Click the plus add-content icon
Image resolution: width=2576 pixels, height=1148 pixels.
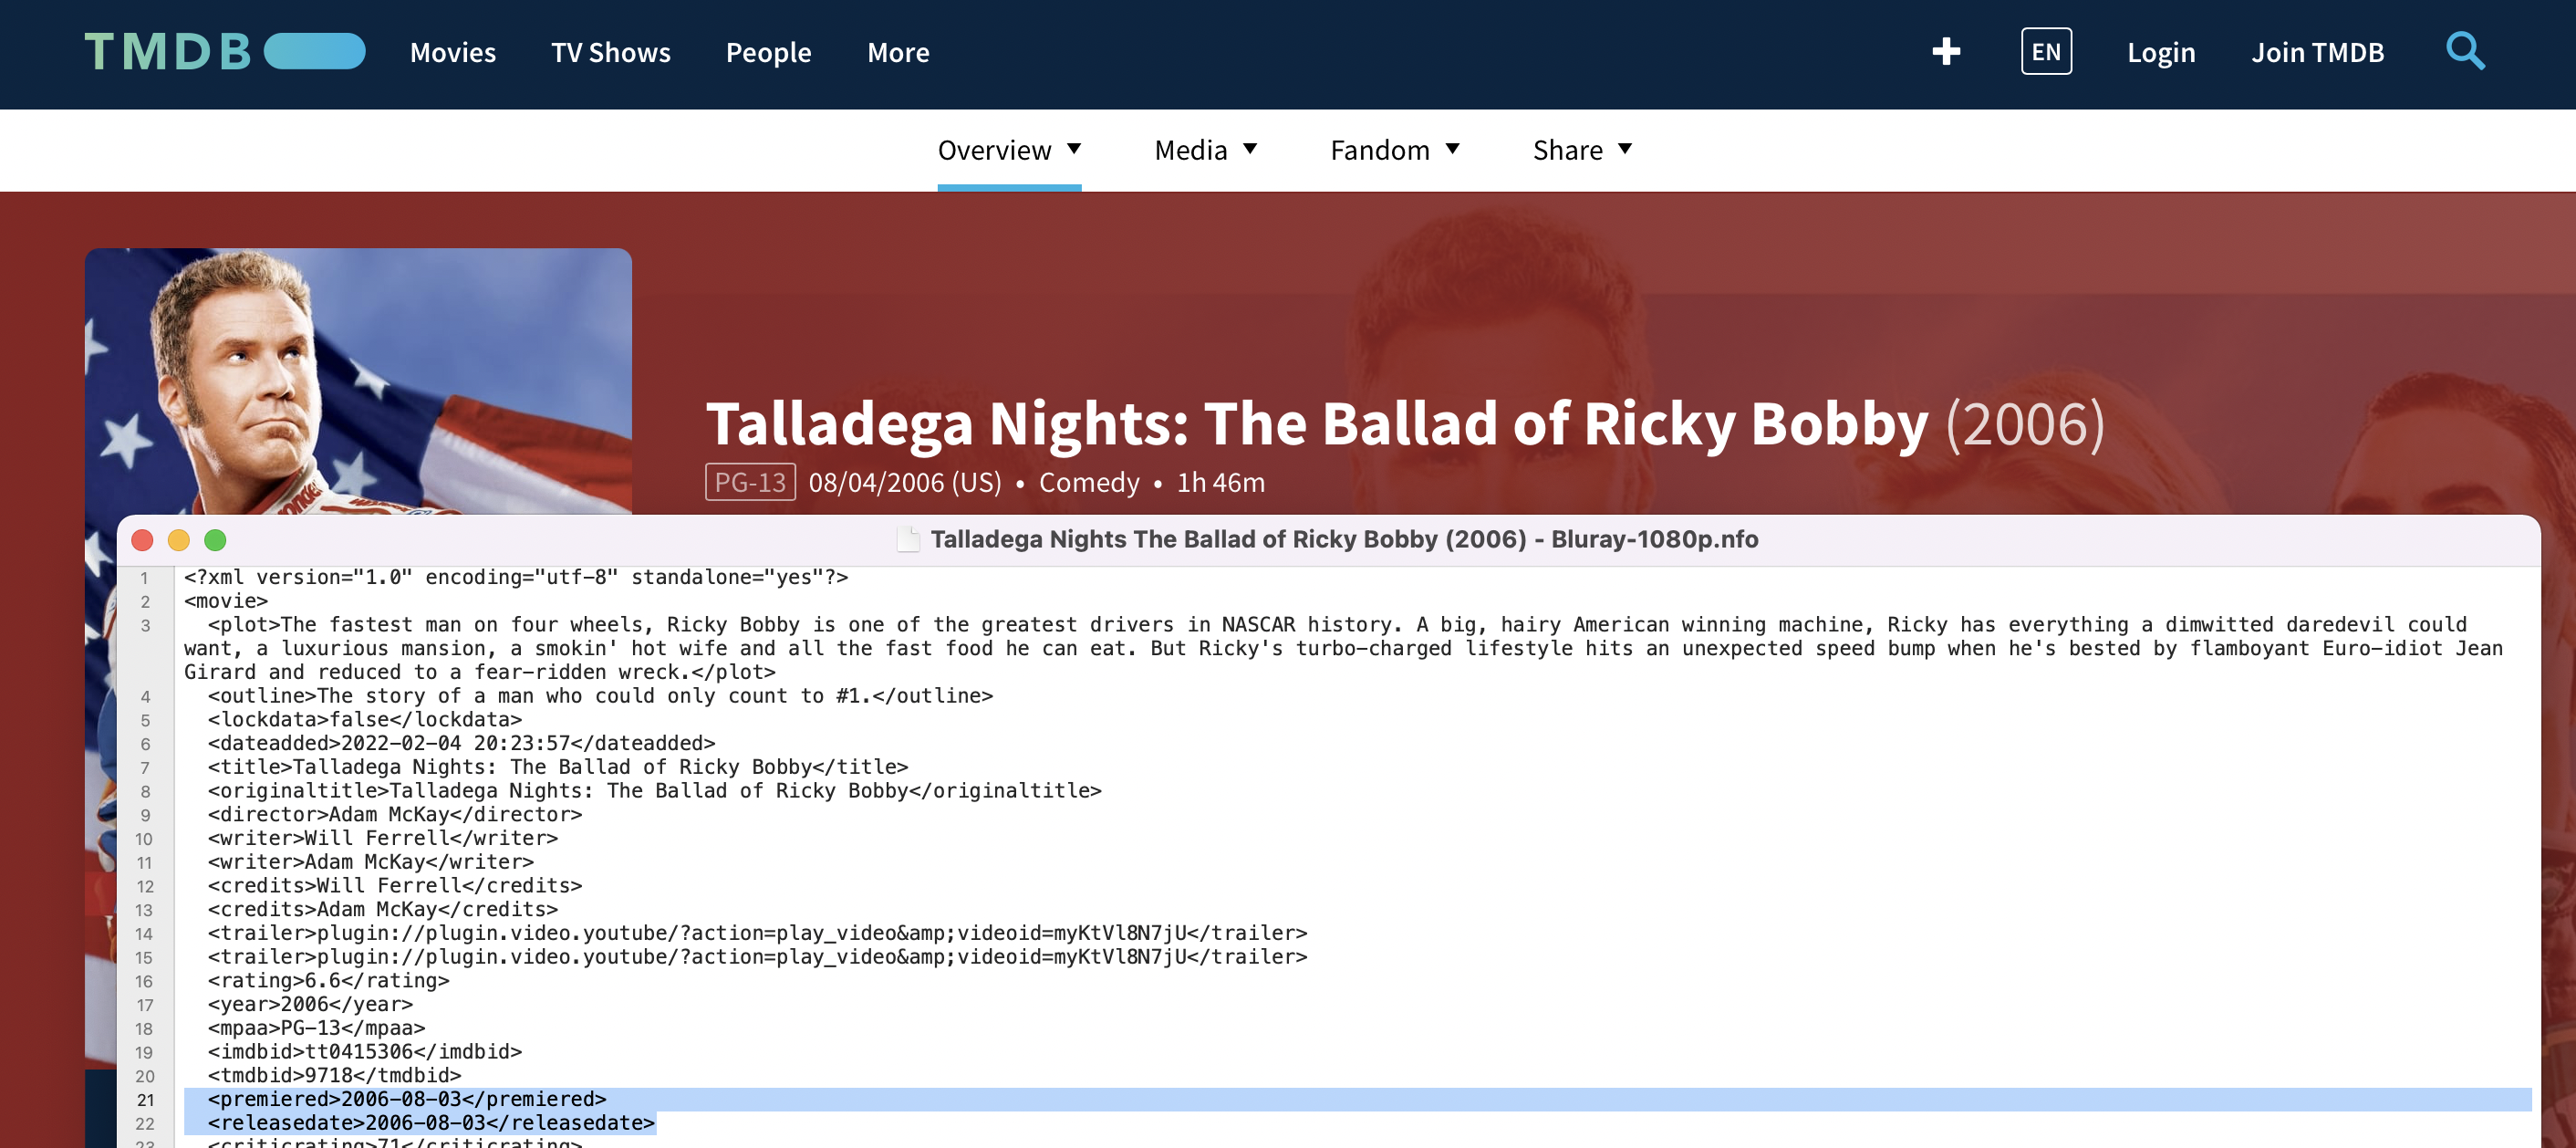point(1946,52)
